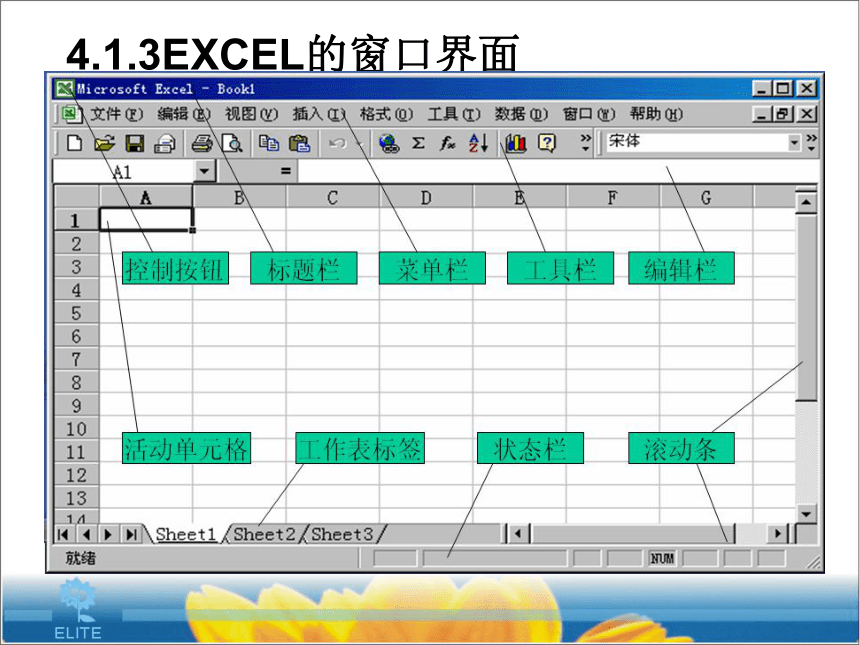Switch to the Sheet3 tab
The height and width of the screenshot is (645, 860).
pos(342,534)
